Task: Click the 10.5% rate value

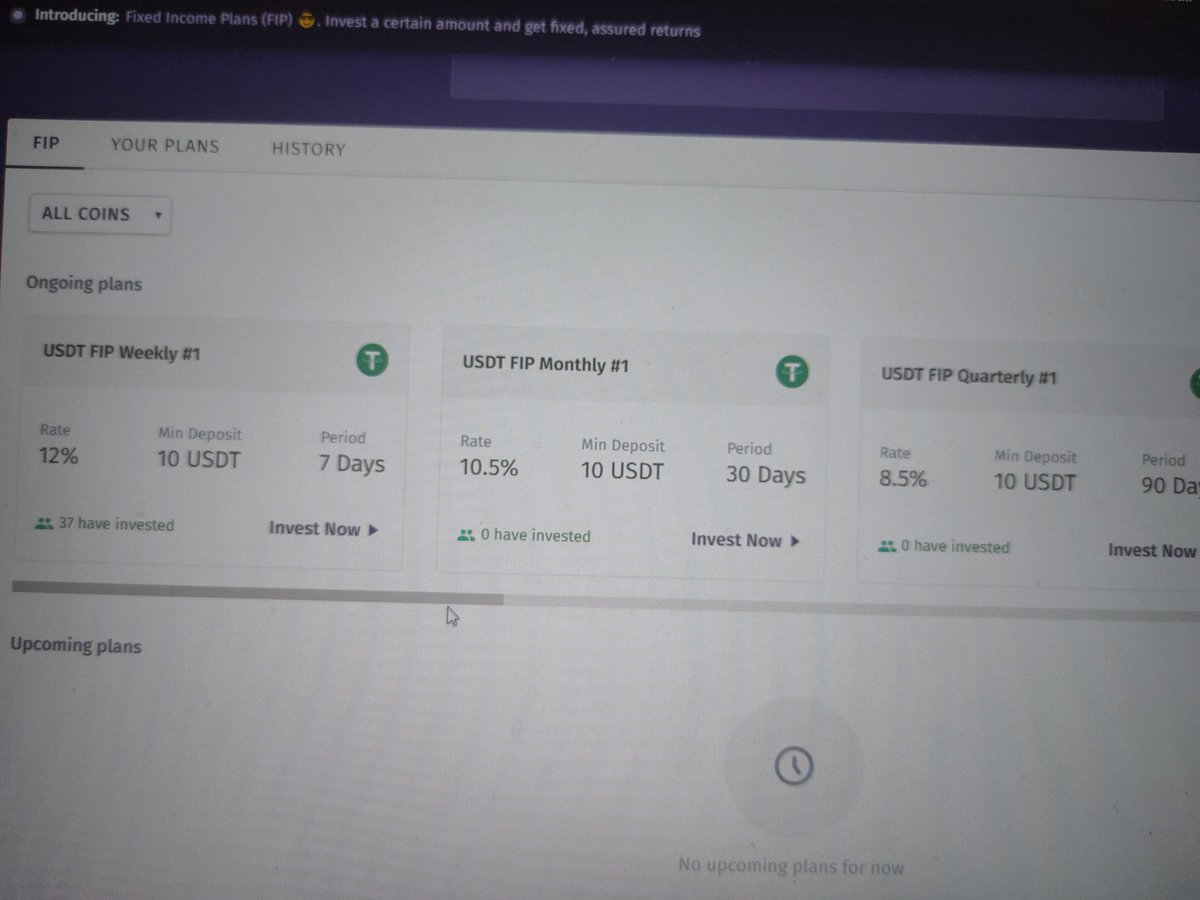Action: (489, 467)
